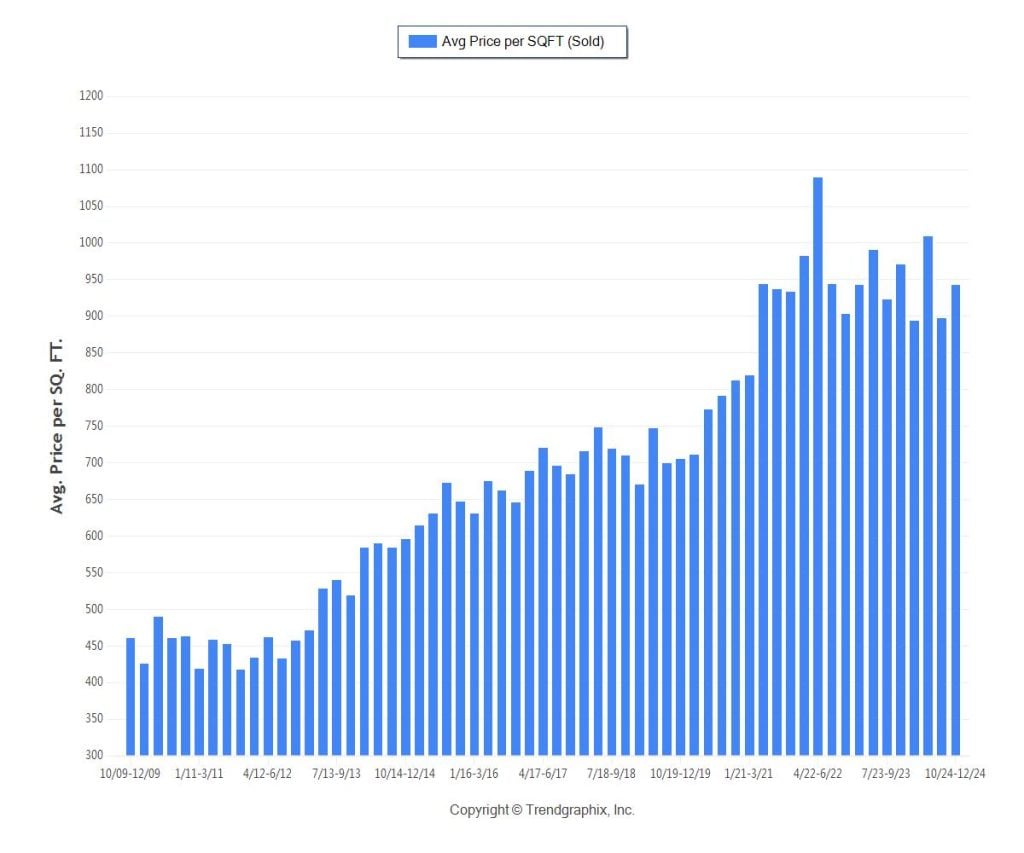Click the Copyright Trendgraphix, Inc. text
Image resolution: width=1024 pixels, height=853 pixels.
(x=542, y=810)
